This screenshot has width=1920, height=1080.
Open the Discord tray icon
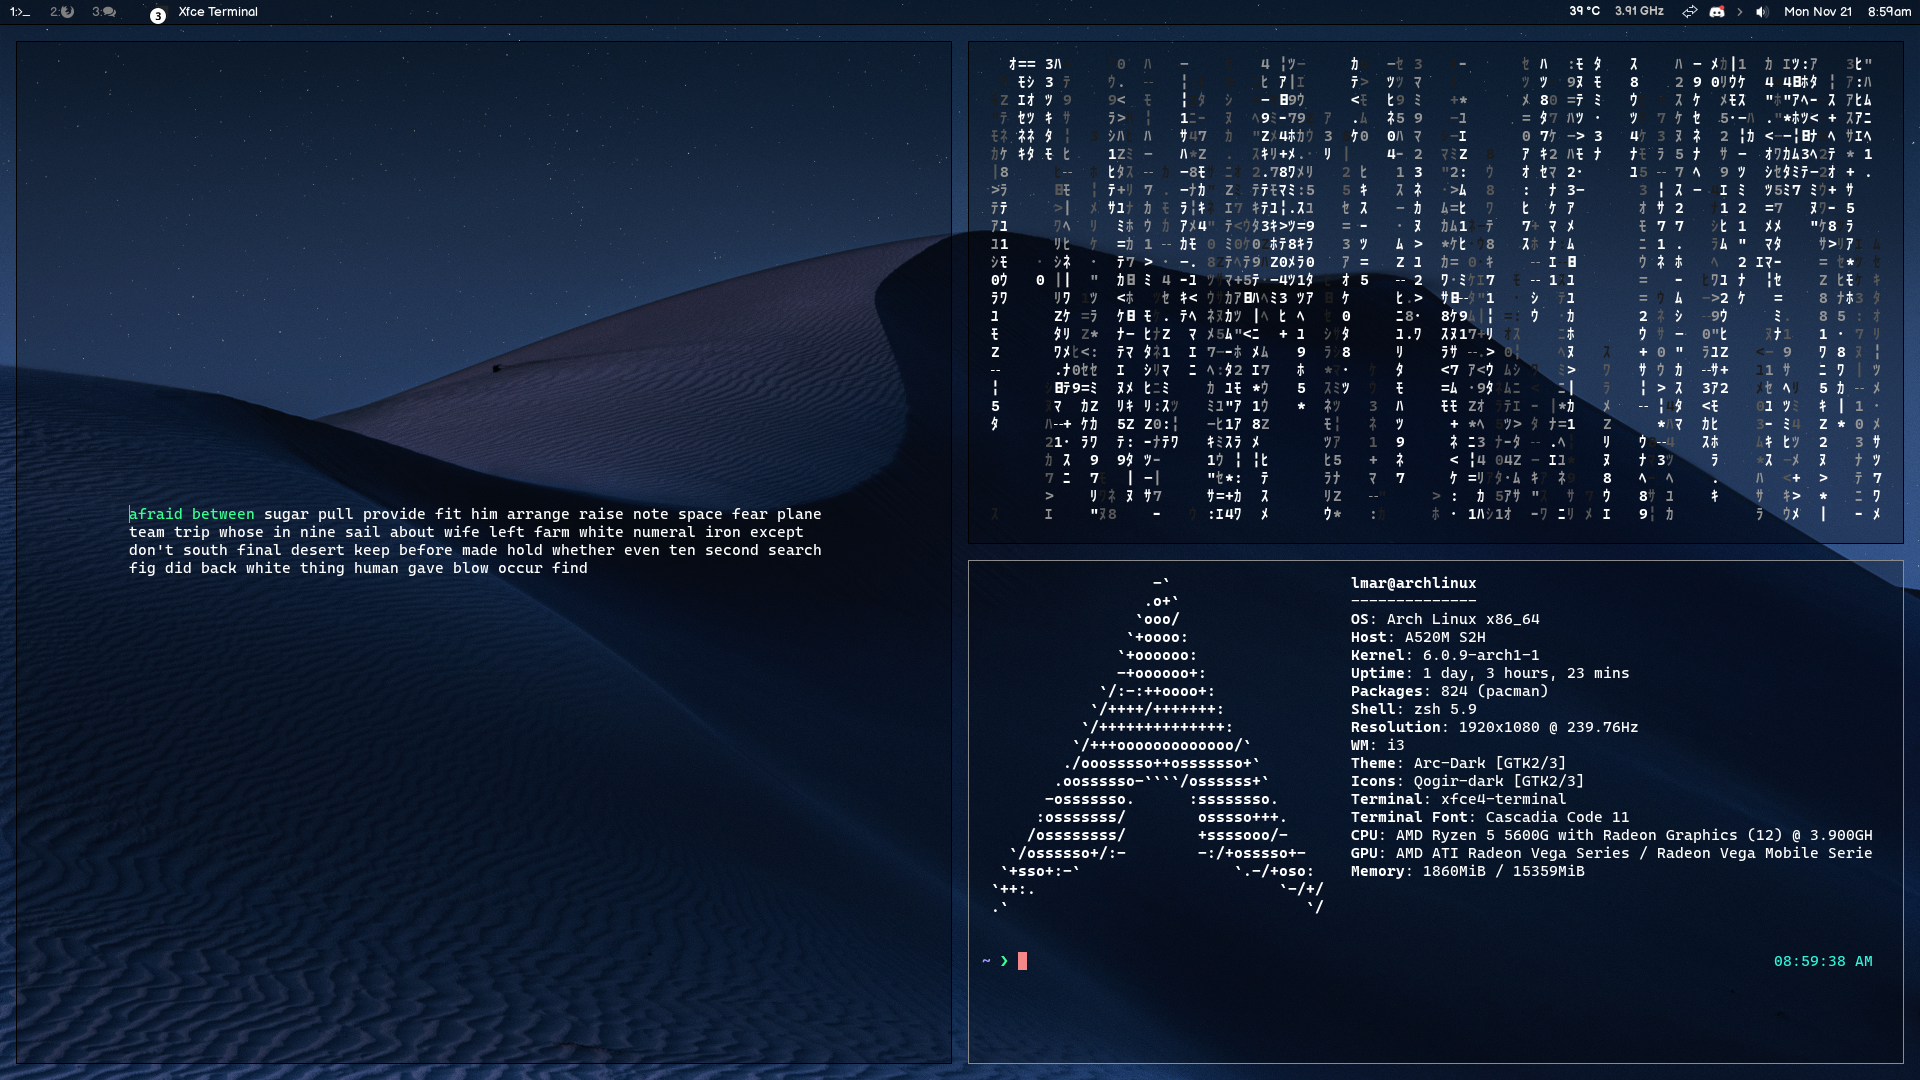[x=1717, y=12]
